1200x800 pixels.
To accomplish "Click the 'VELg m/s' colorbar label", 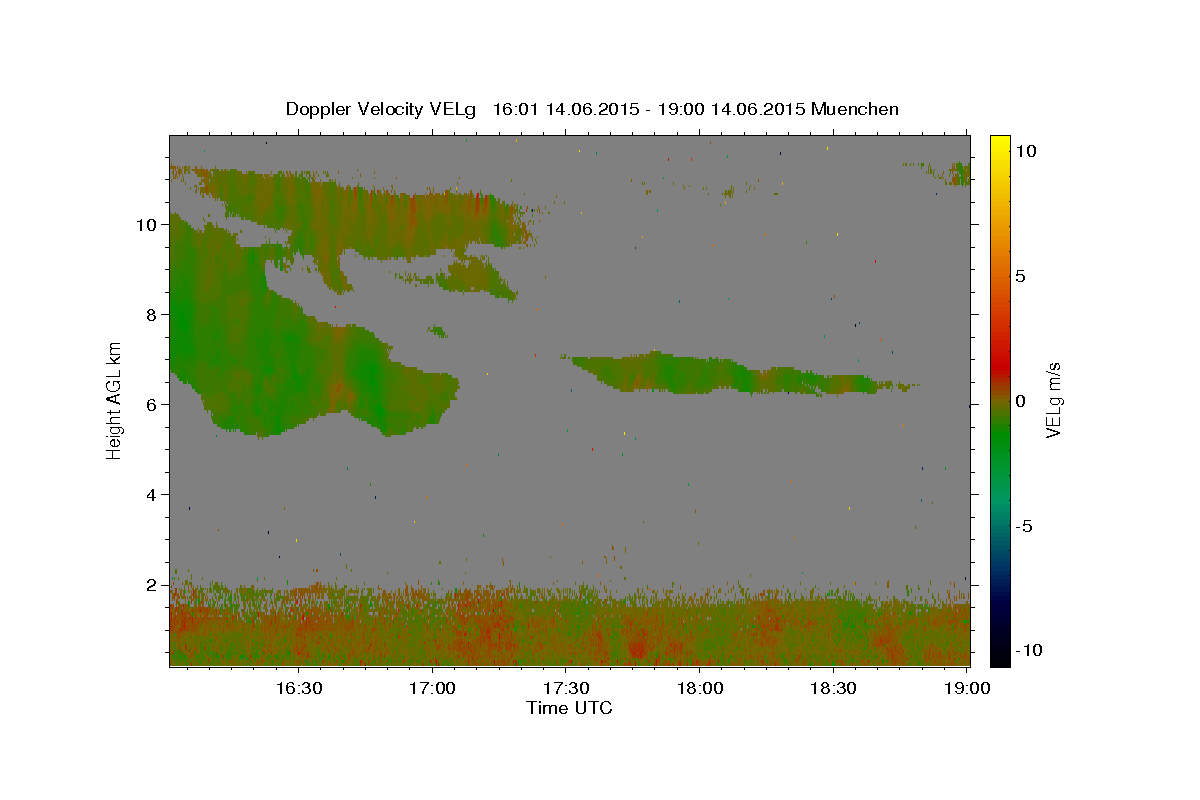I will click(1053, 400).
